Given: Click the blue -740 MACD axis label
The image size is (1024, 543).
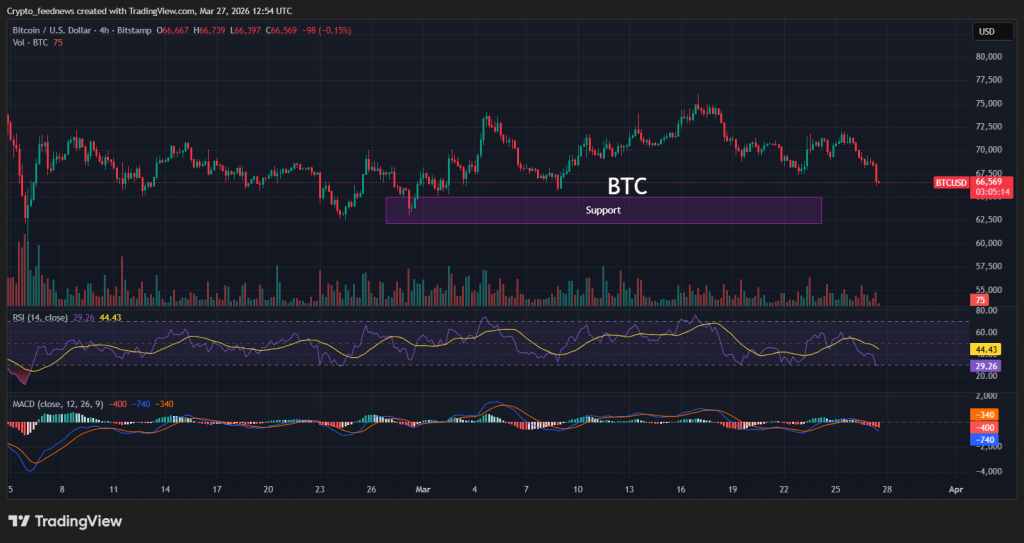Looking at the screenshot, I should (x=987, y=439).
